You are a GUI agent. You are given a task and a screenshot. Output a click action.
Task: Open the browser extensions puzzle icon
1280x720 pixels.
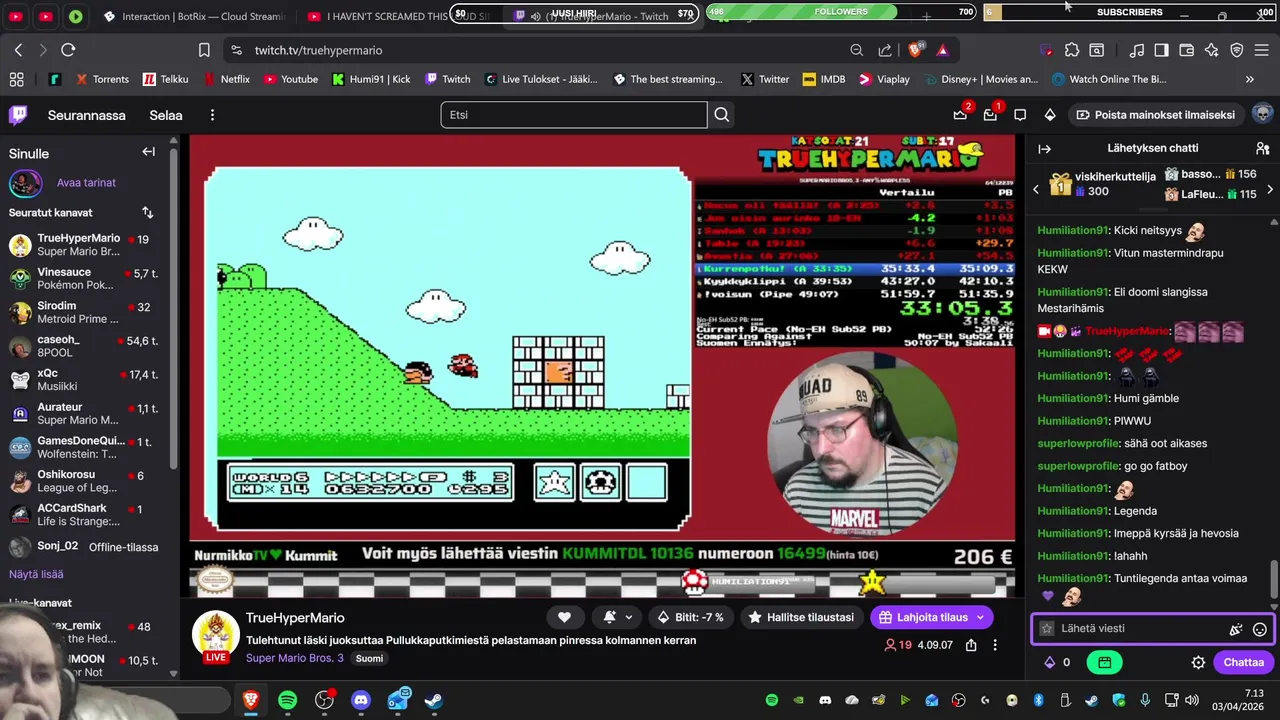[x=1072, y=50]
